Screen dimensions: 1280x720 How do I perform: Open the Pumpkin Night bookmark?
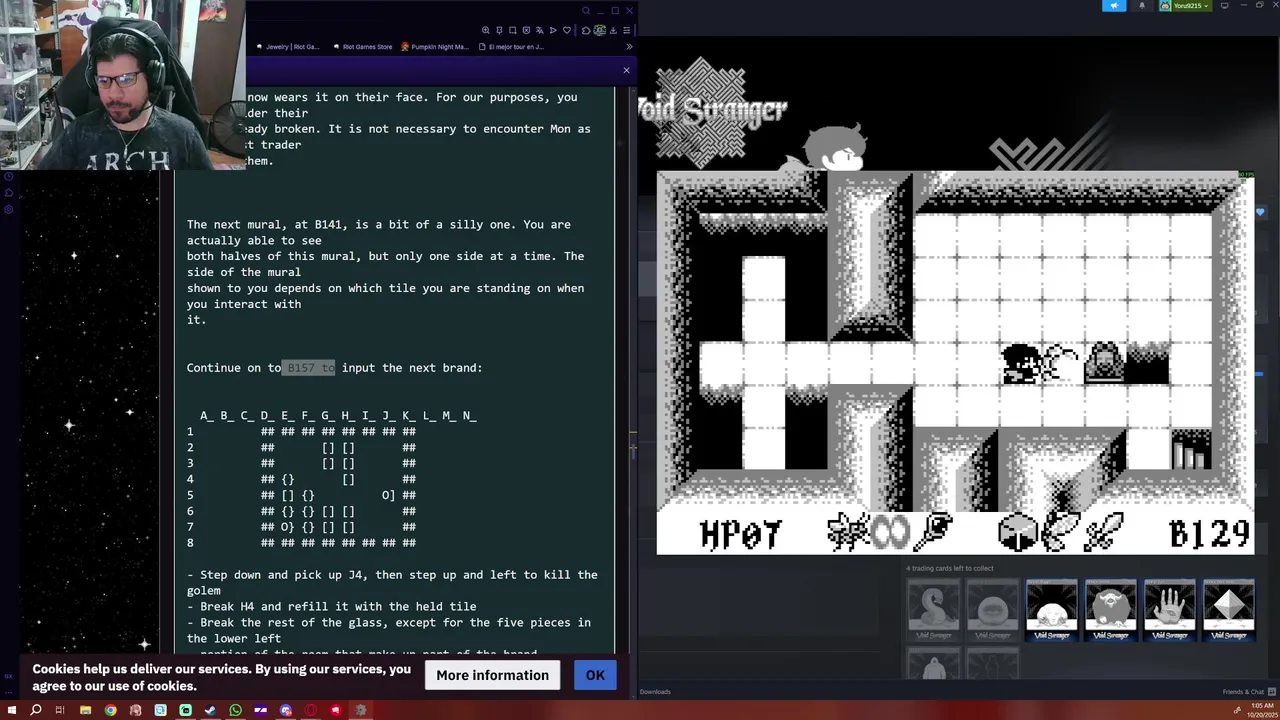pos(434,47)
